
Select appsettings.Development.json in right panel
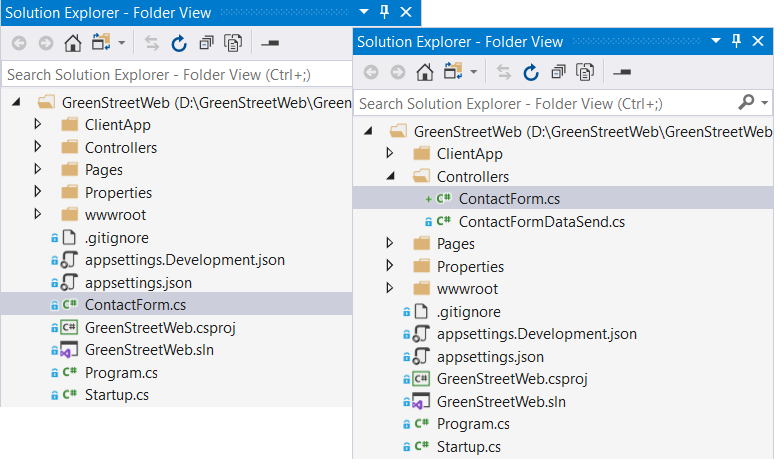coord(537,334)
